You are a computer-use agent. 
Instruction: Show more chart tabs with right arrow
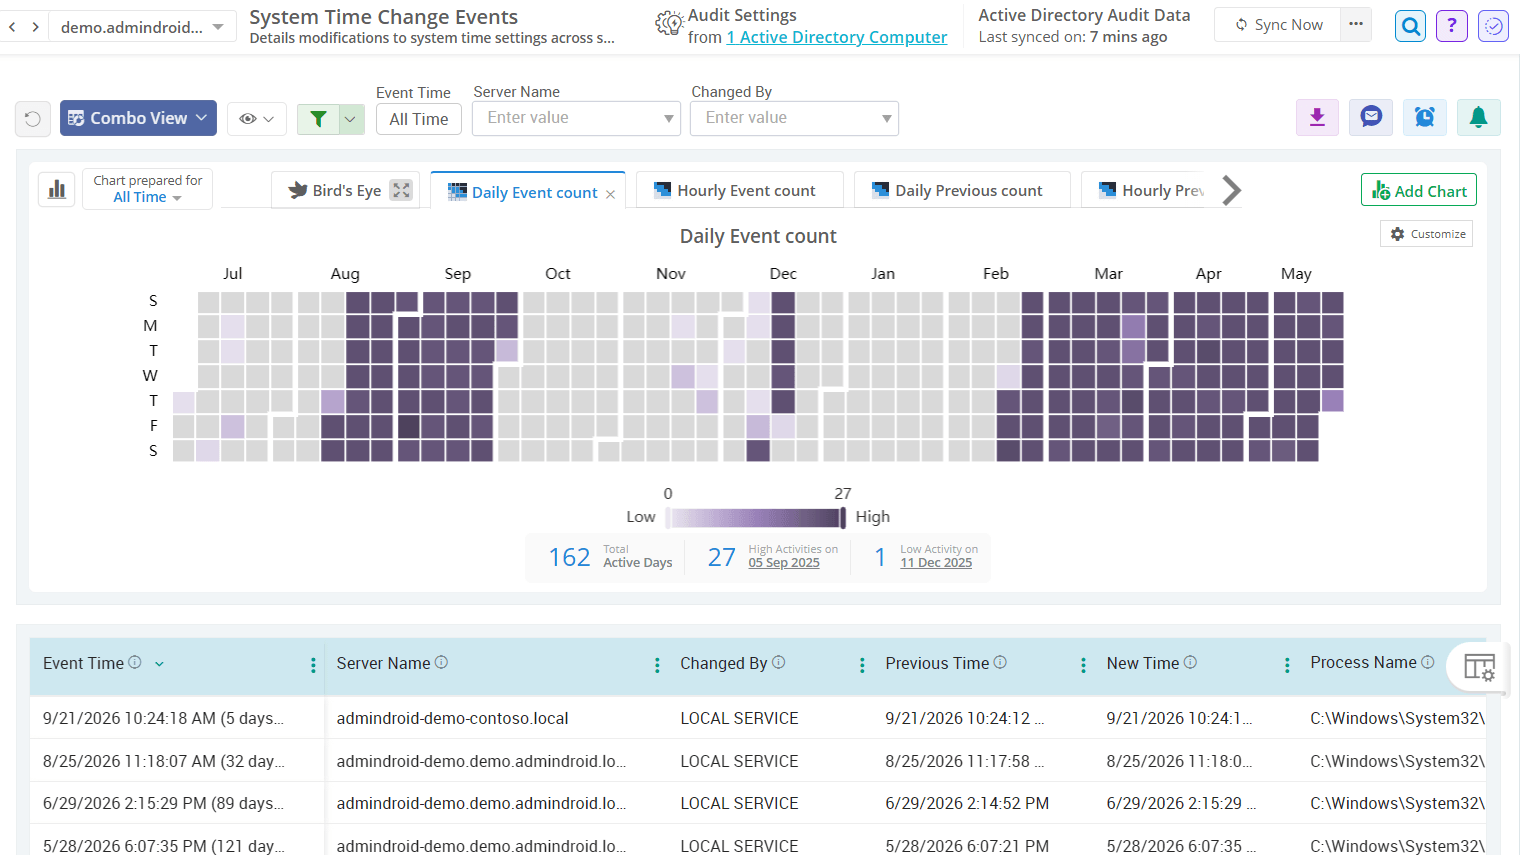pyautogui.click(x=1232, y=190)
